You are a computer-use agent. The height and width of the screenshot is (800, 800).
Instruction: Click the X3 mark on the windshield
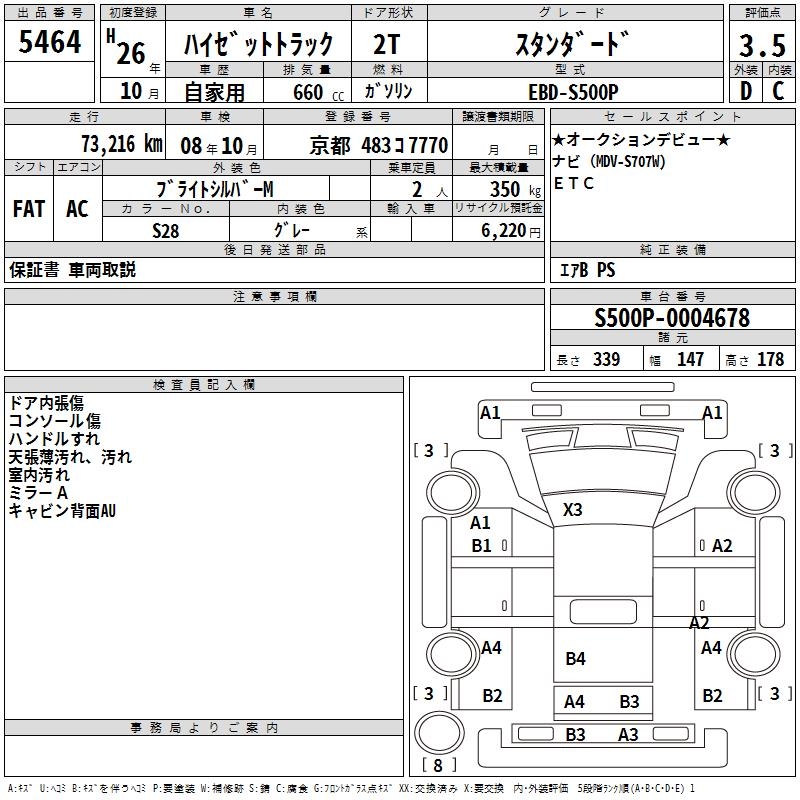[572, 509]
